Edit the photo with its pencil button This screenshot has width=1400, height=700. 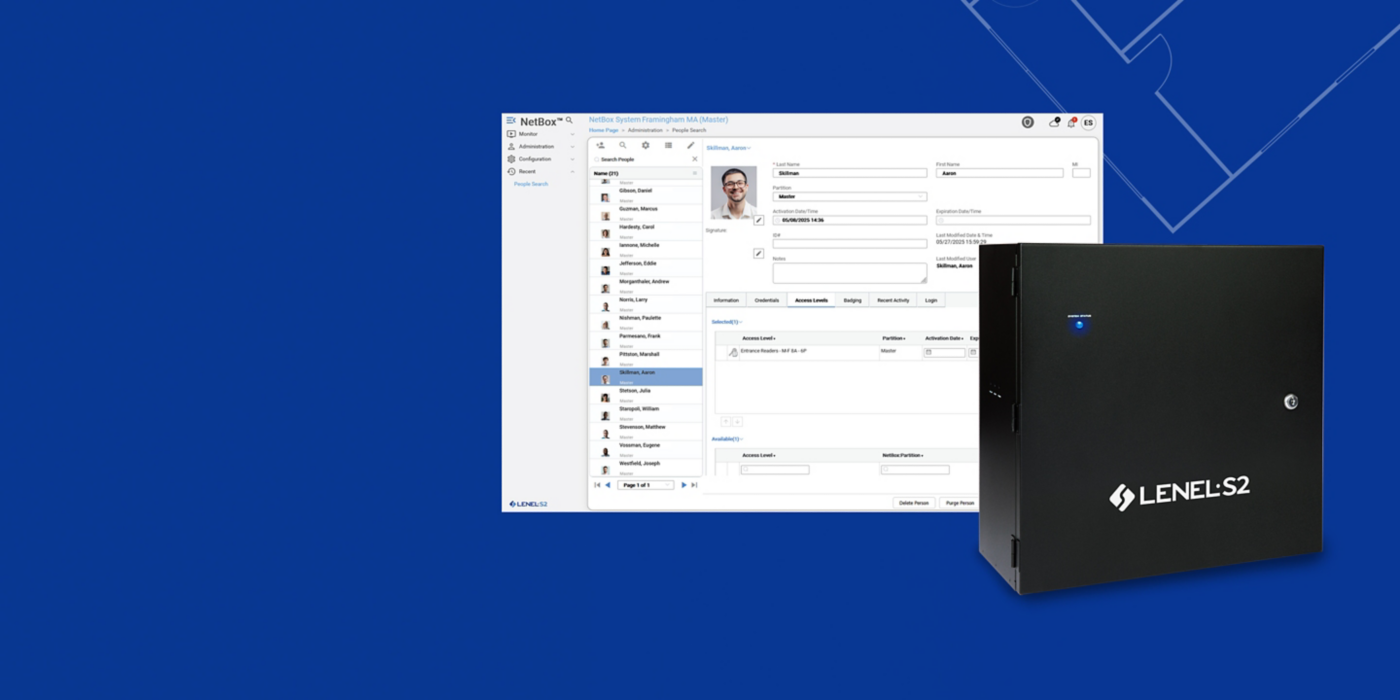point(758,221)
